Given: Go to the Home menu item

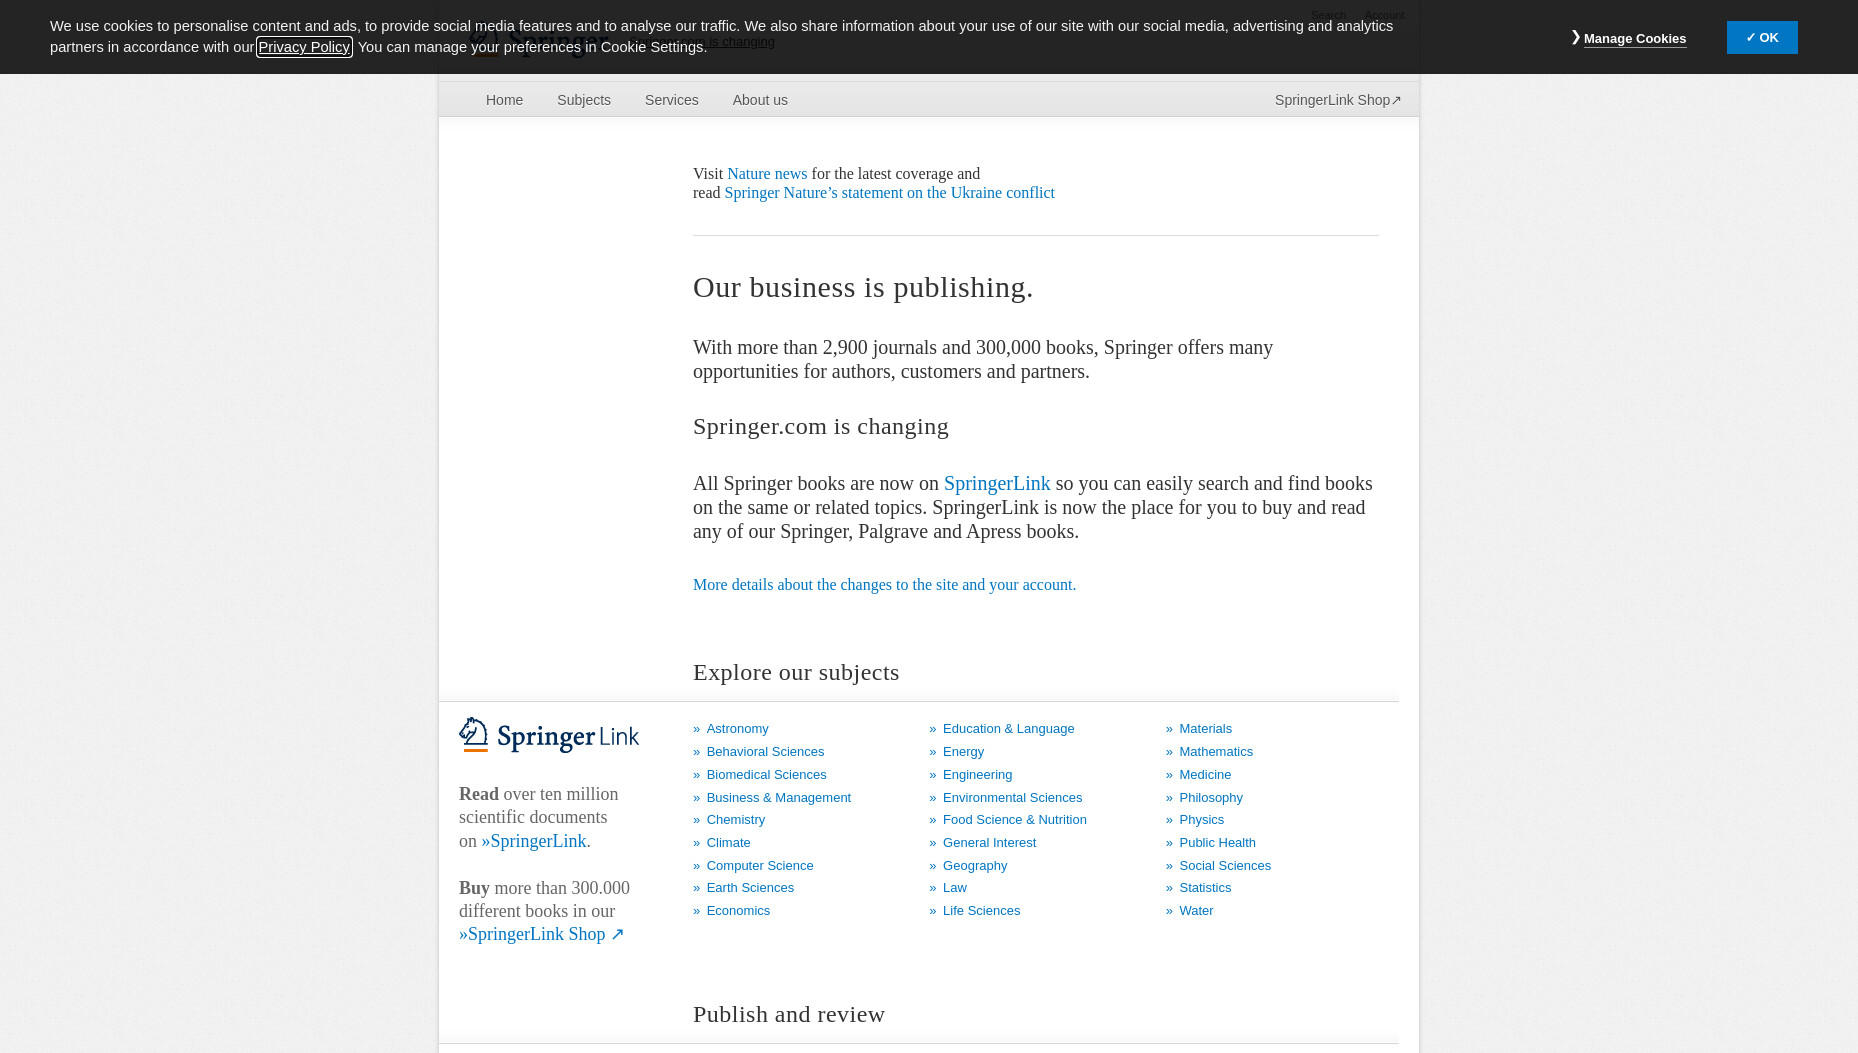Looking at the screenshot, I should point(504,100).
